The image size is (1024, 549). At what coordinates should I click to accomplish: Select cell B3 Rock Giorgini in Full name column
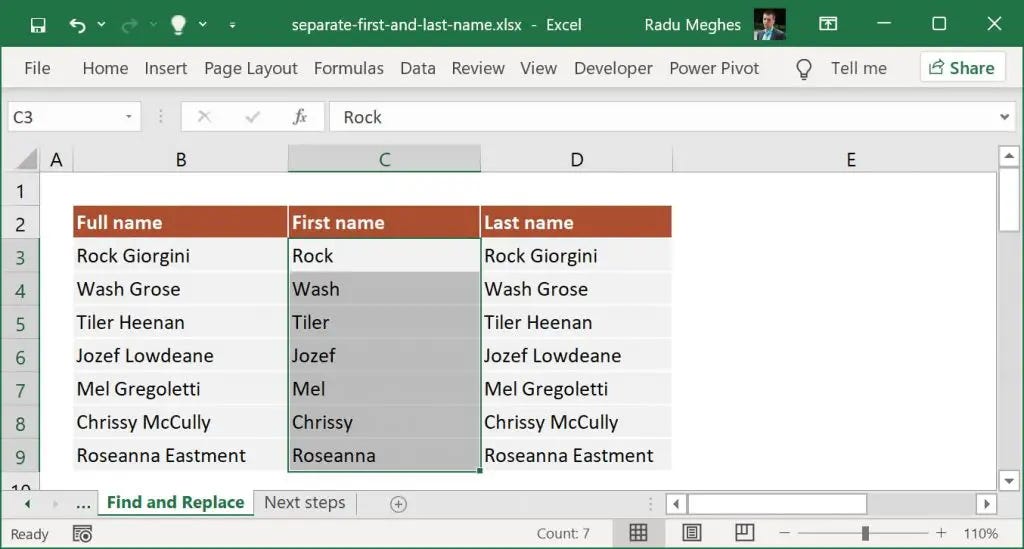coord(180,256)
